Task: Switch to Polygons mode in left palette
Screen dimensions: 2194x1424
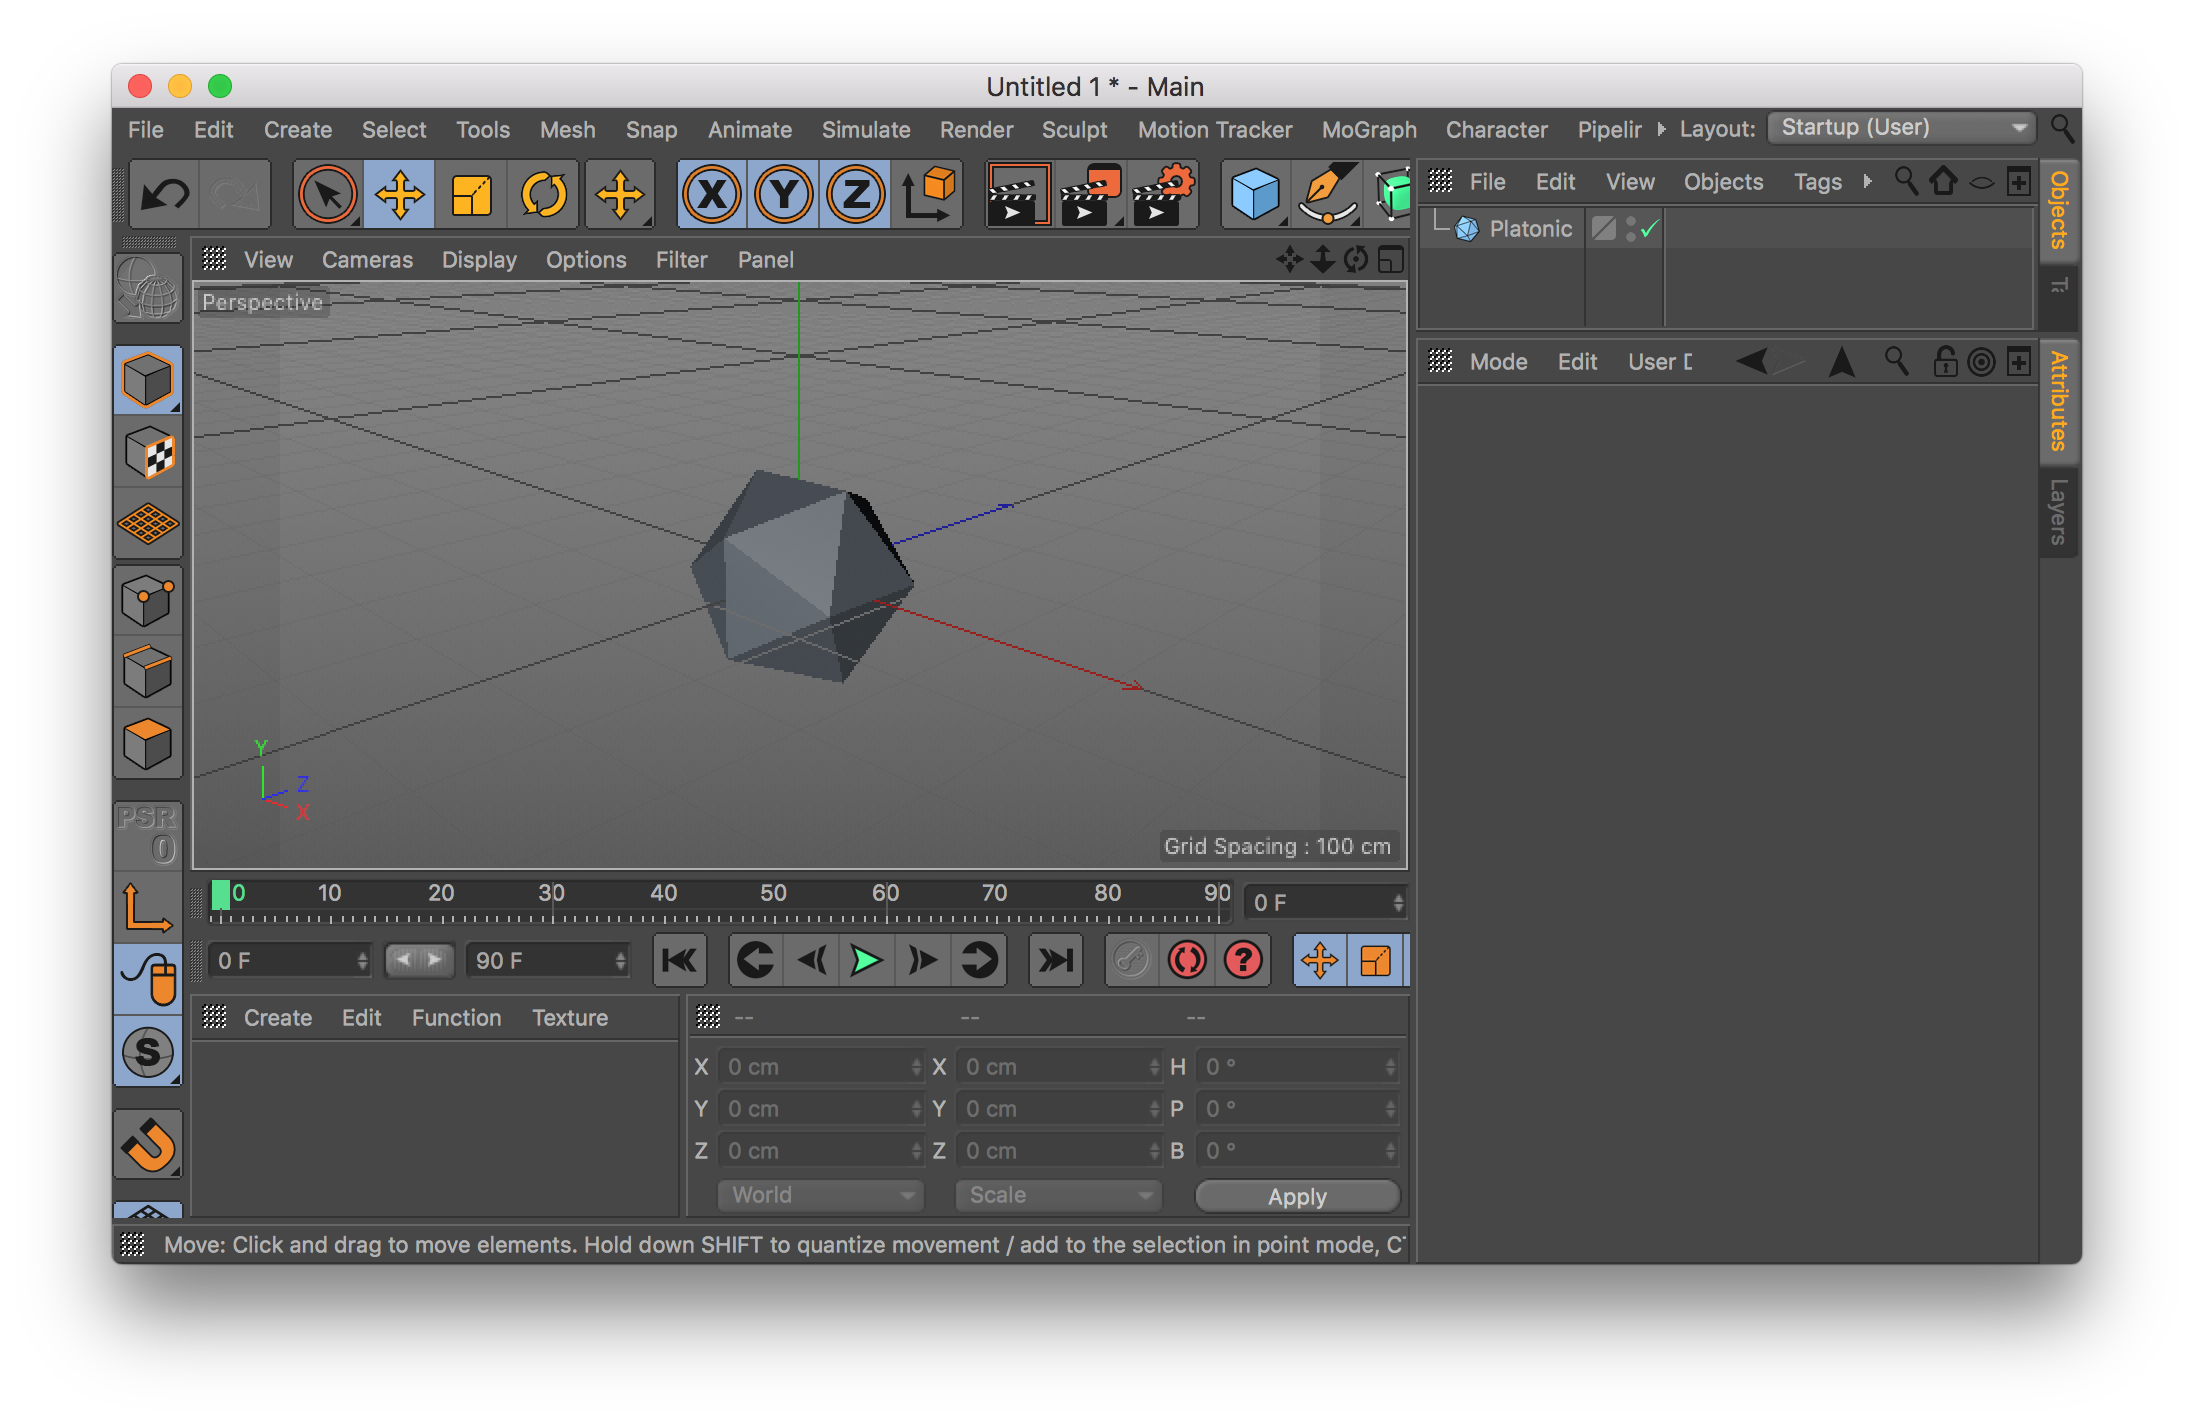Action: (x=148, y=744)
